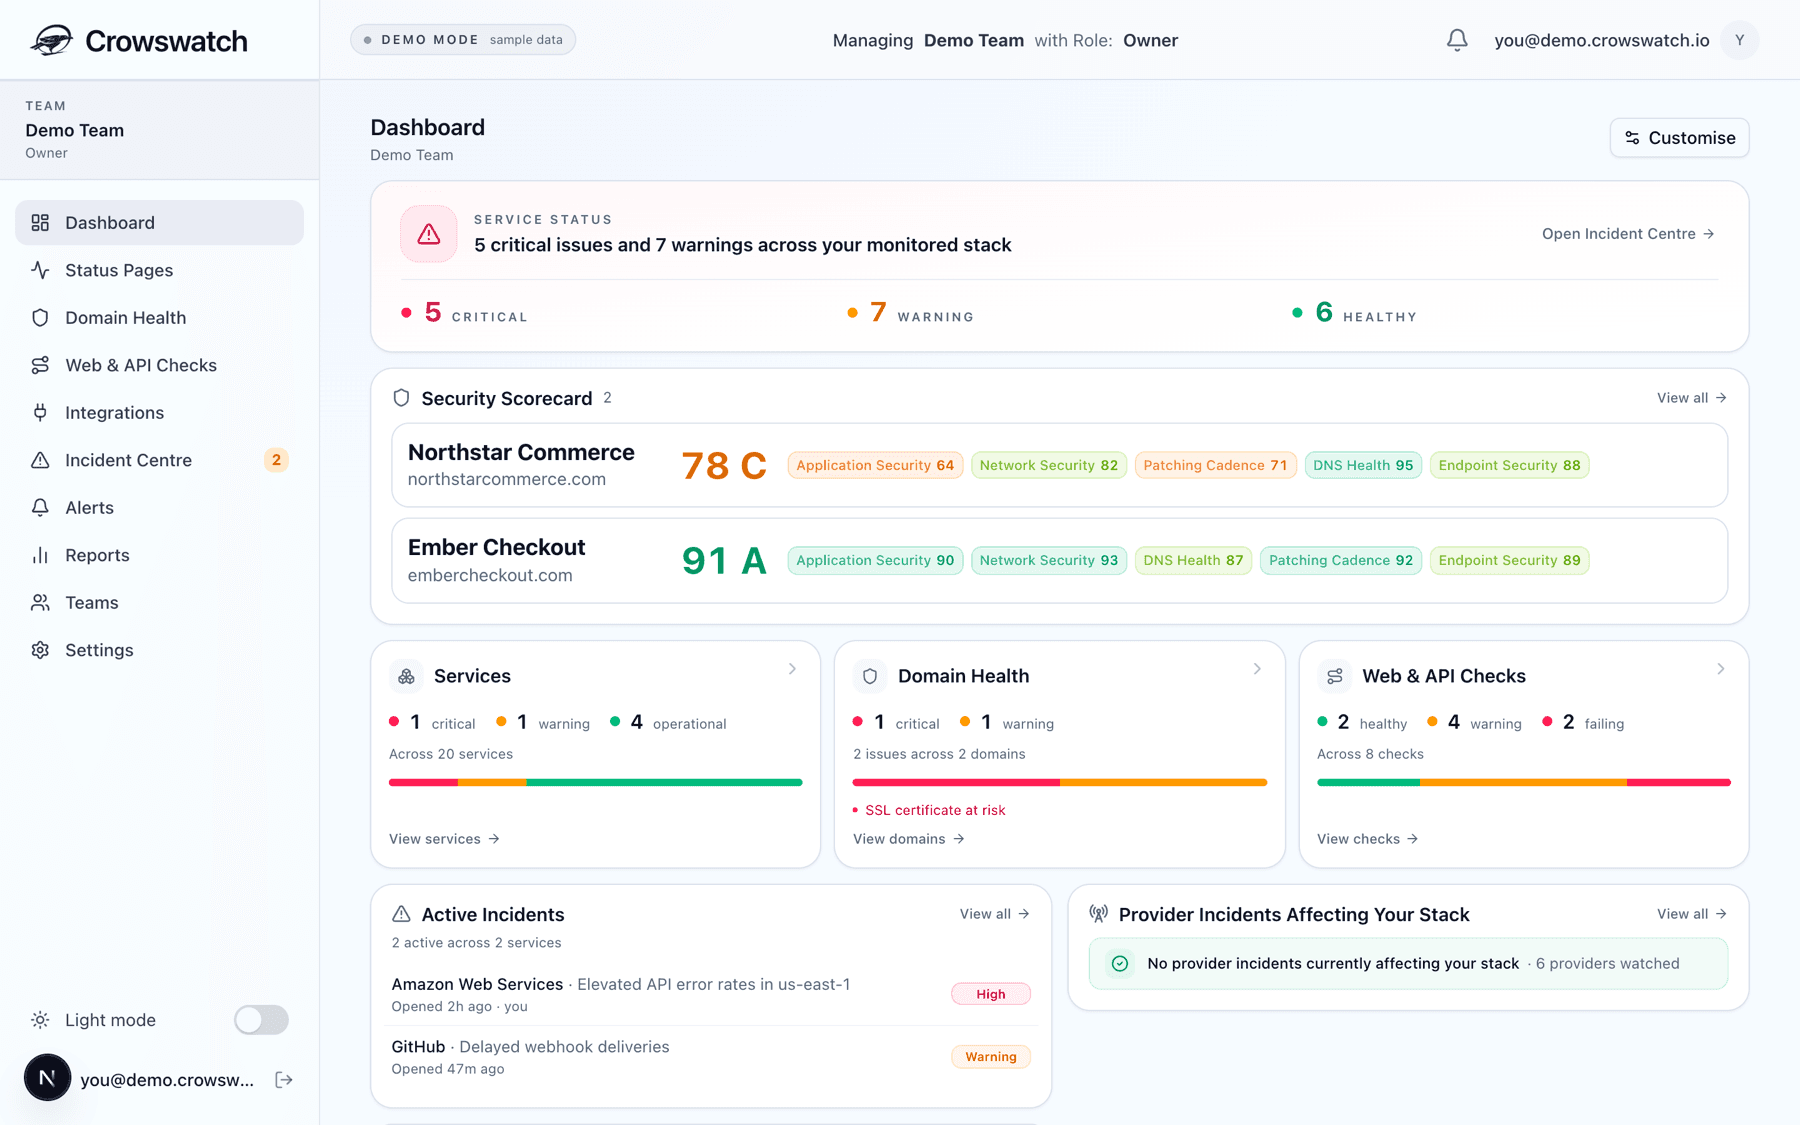1800x1125 pixels.
Task: Open the Ember Checkout scorecard row
Action: pos(1059,560)
